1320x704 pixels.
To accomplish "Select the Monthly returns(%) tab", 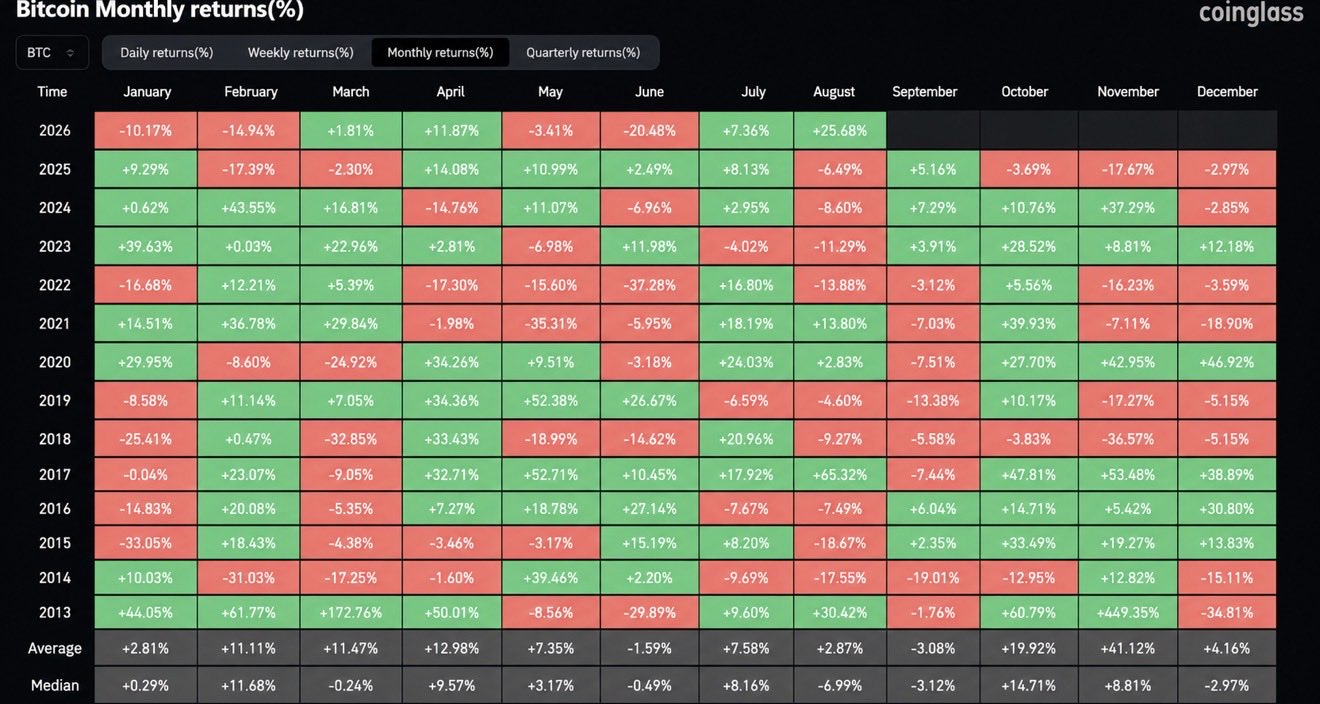I will tap(440, 52).
